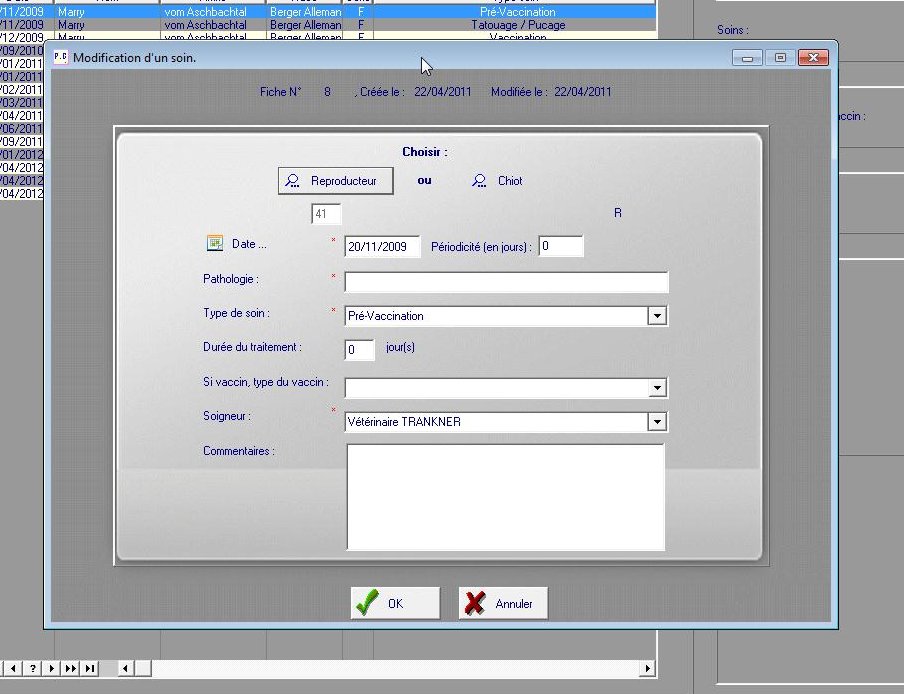Viewport: 904px width, 694px height.
Task: Jump to the last record button
Action: point(90,668)
